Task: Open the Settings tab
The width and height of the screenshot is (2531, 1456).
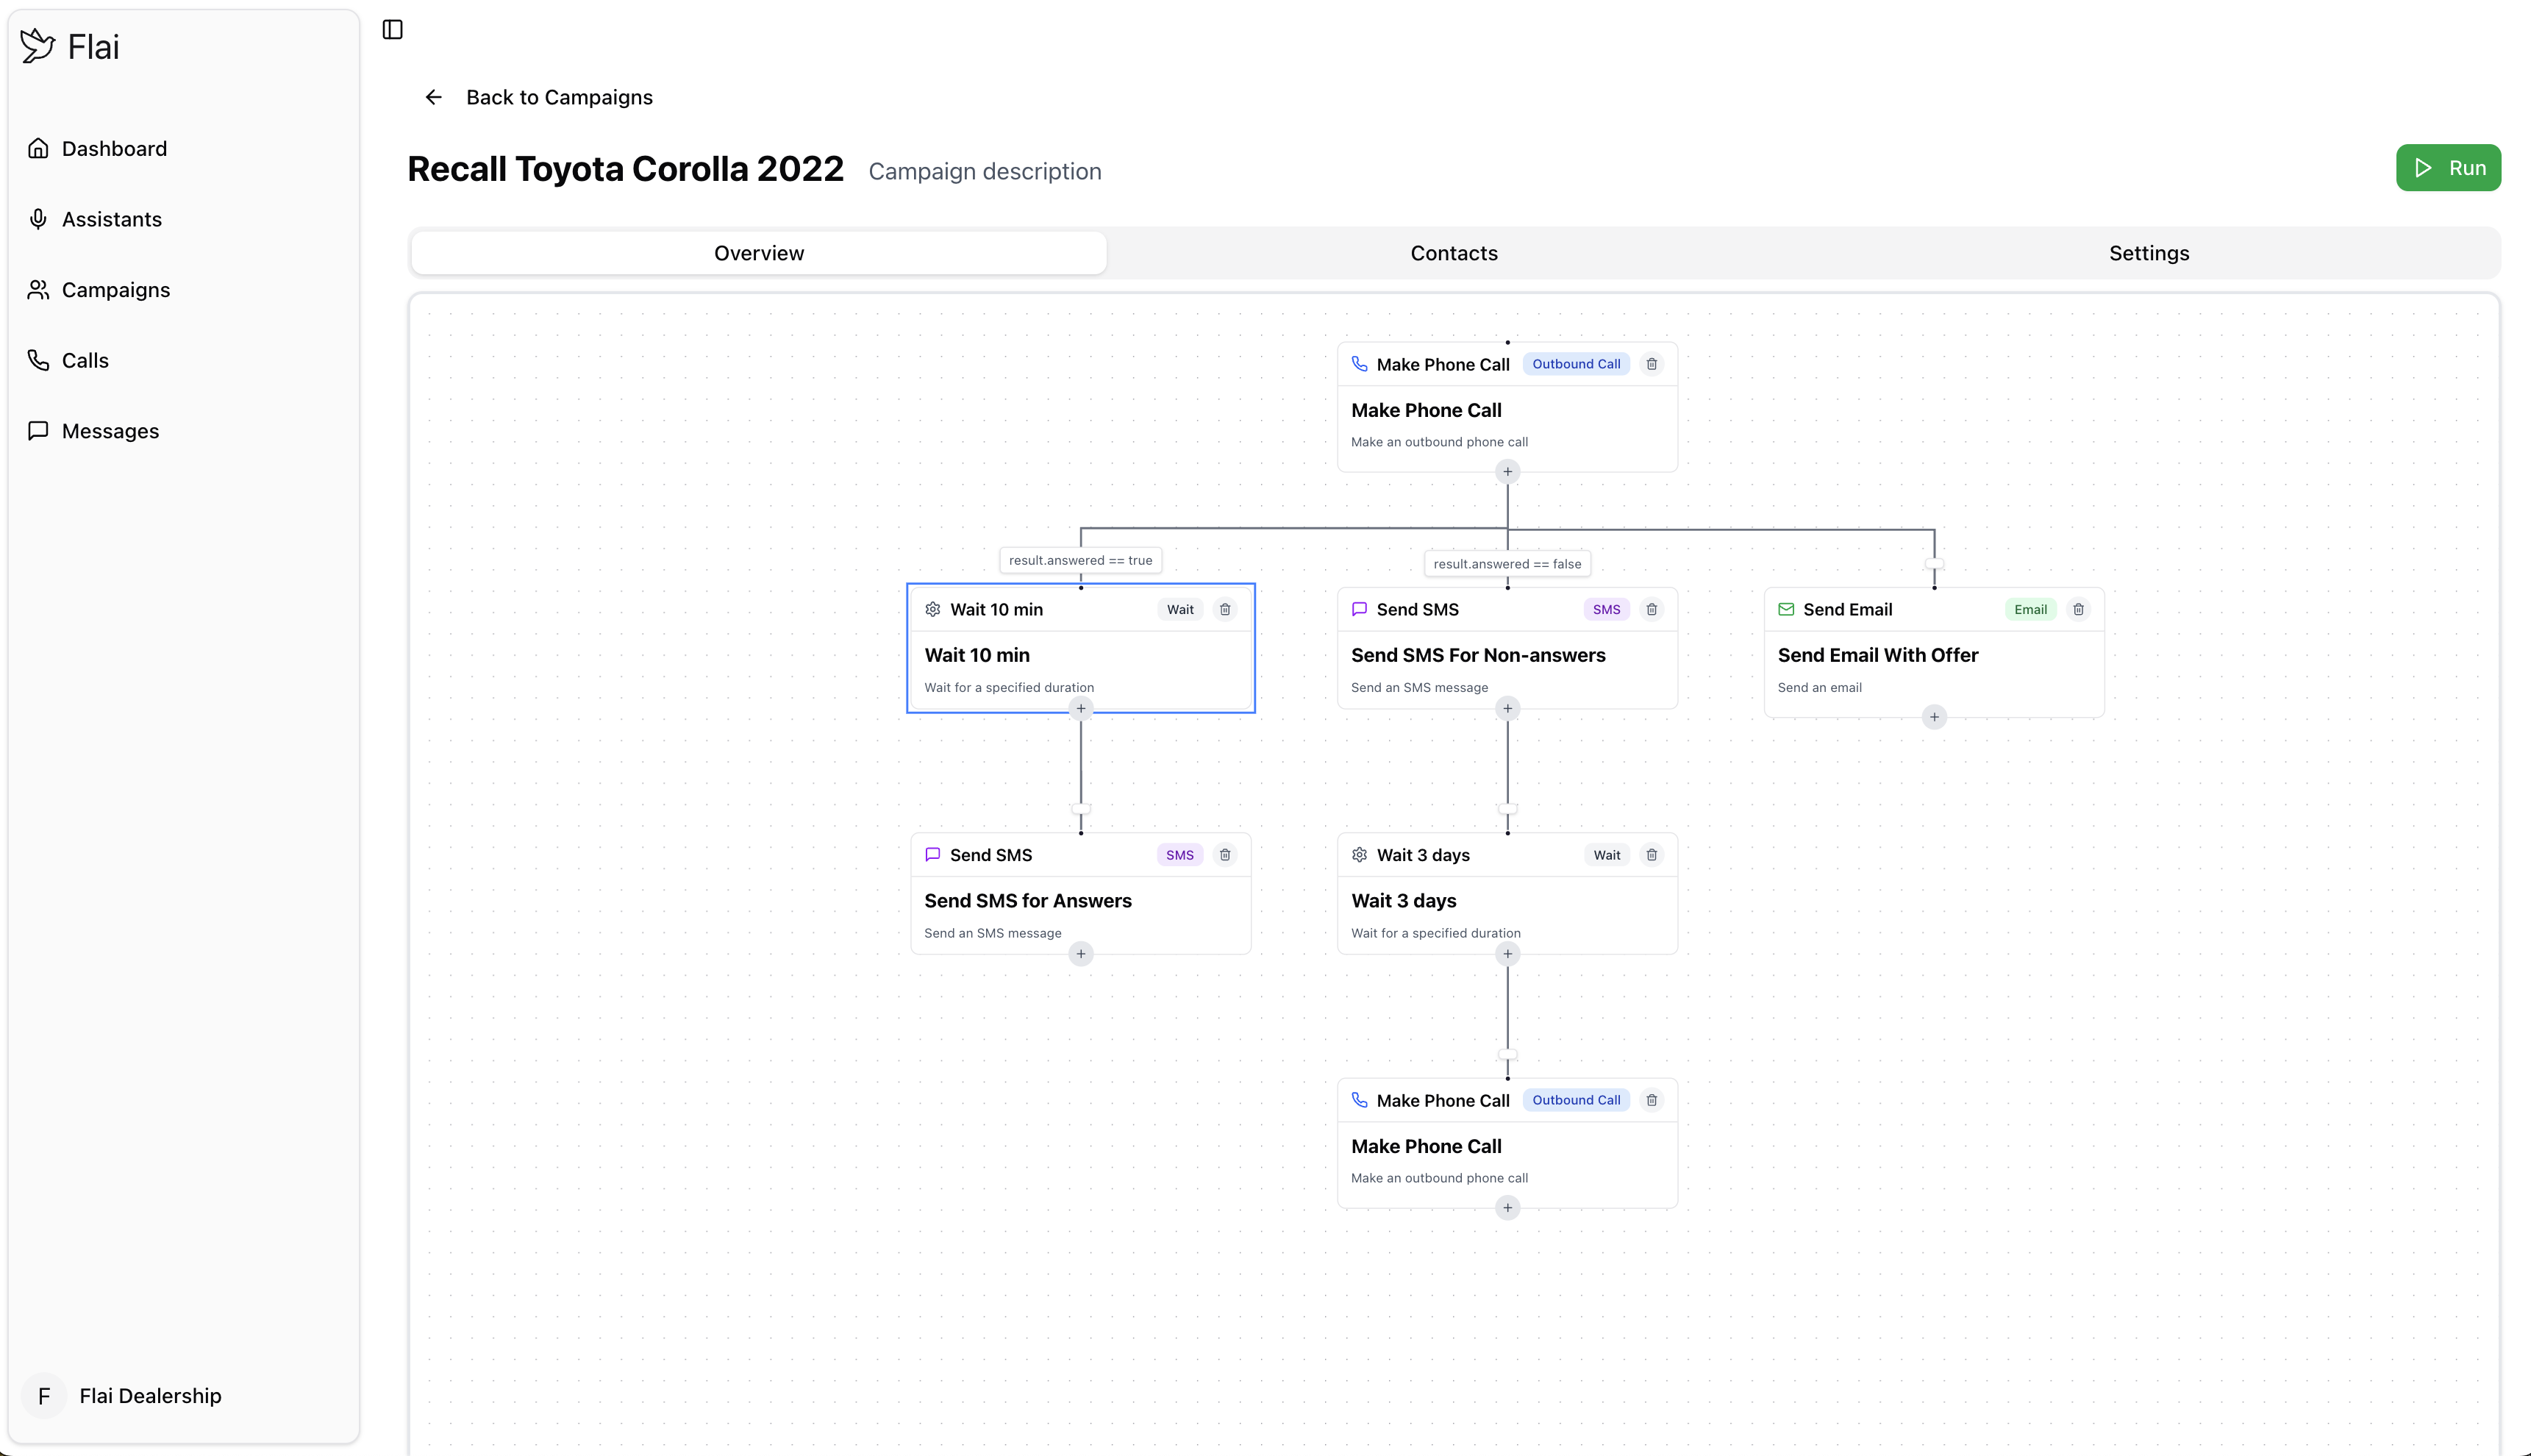Action: point(2148,252)
